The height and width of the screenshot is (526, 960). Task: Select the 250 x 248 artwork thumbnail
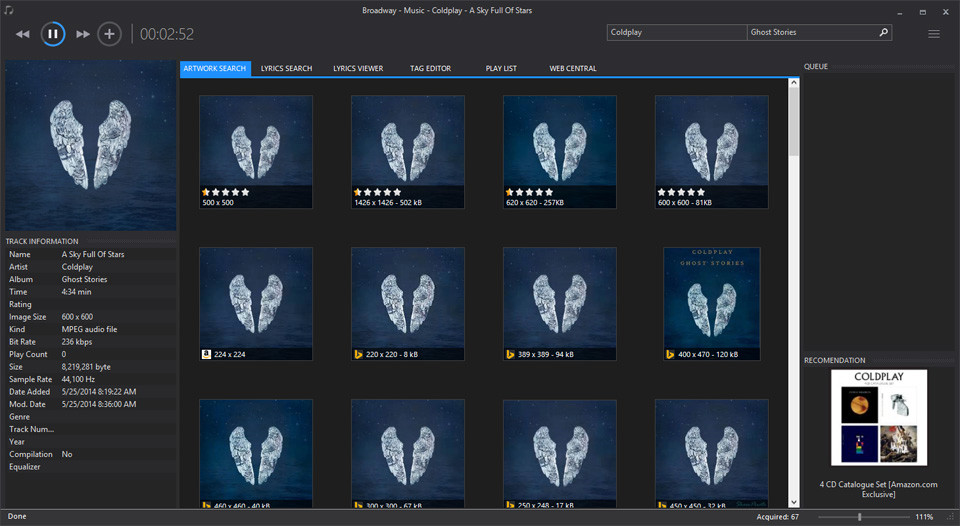click(x=560, y=453)
